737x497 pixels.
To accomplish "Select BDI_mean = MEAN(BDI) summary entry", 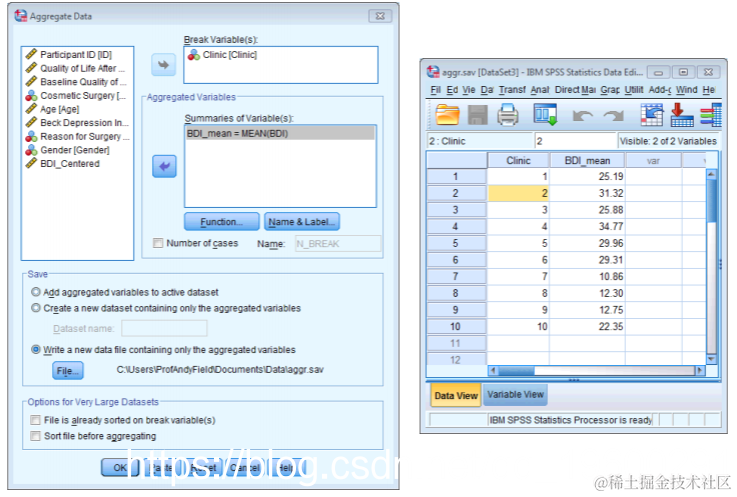I will (281, 134).
